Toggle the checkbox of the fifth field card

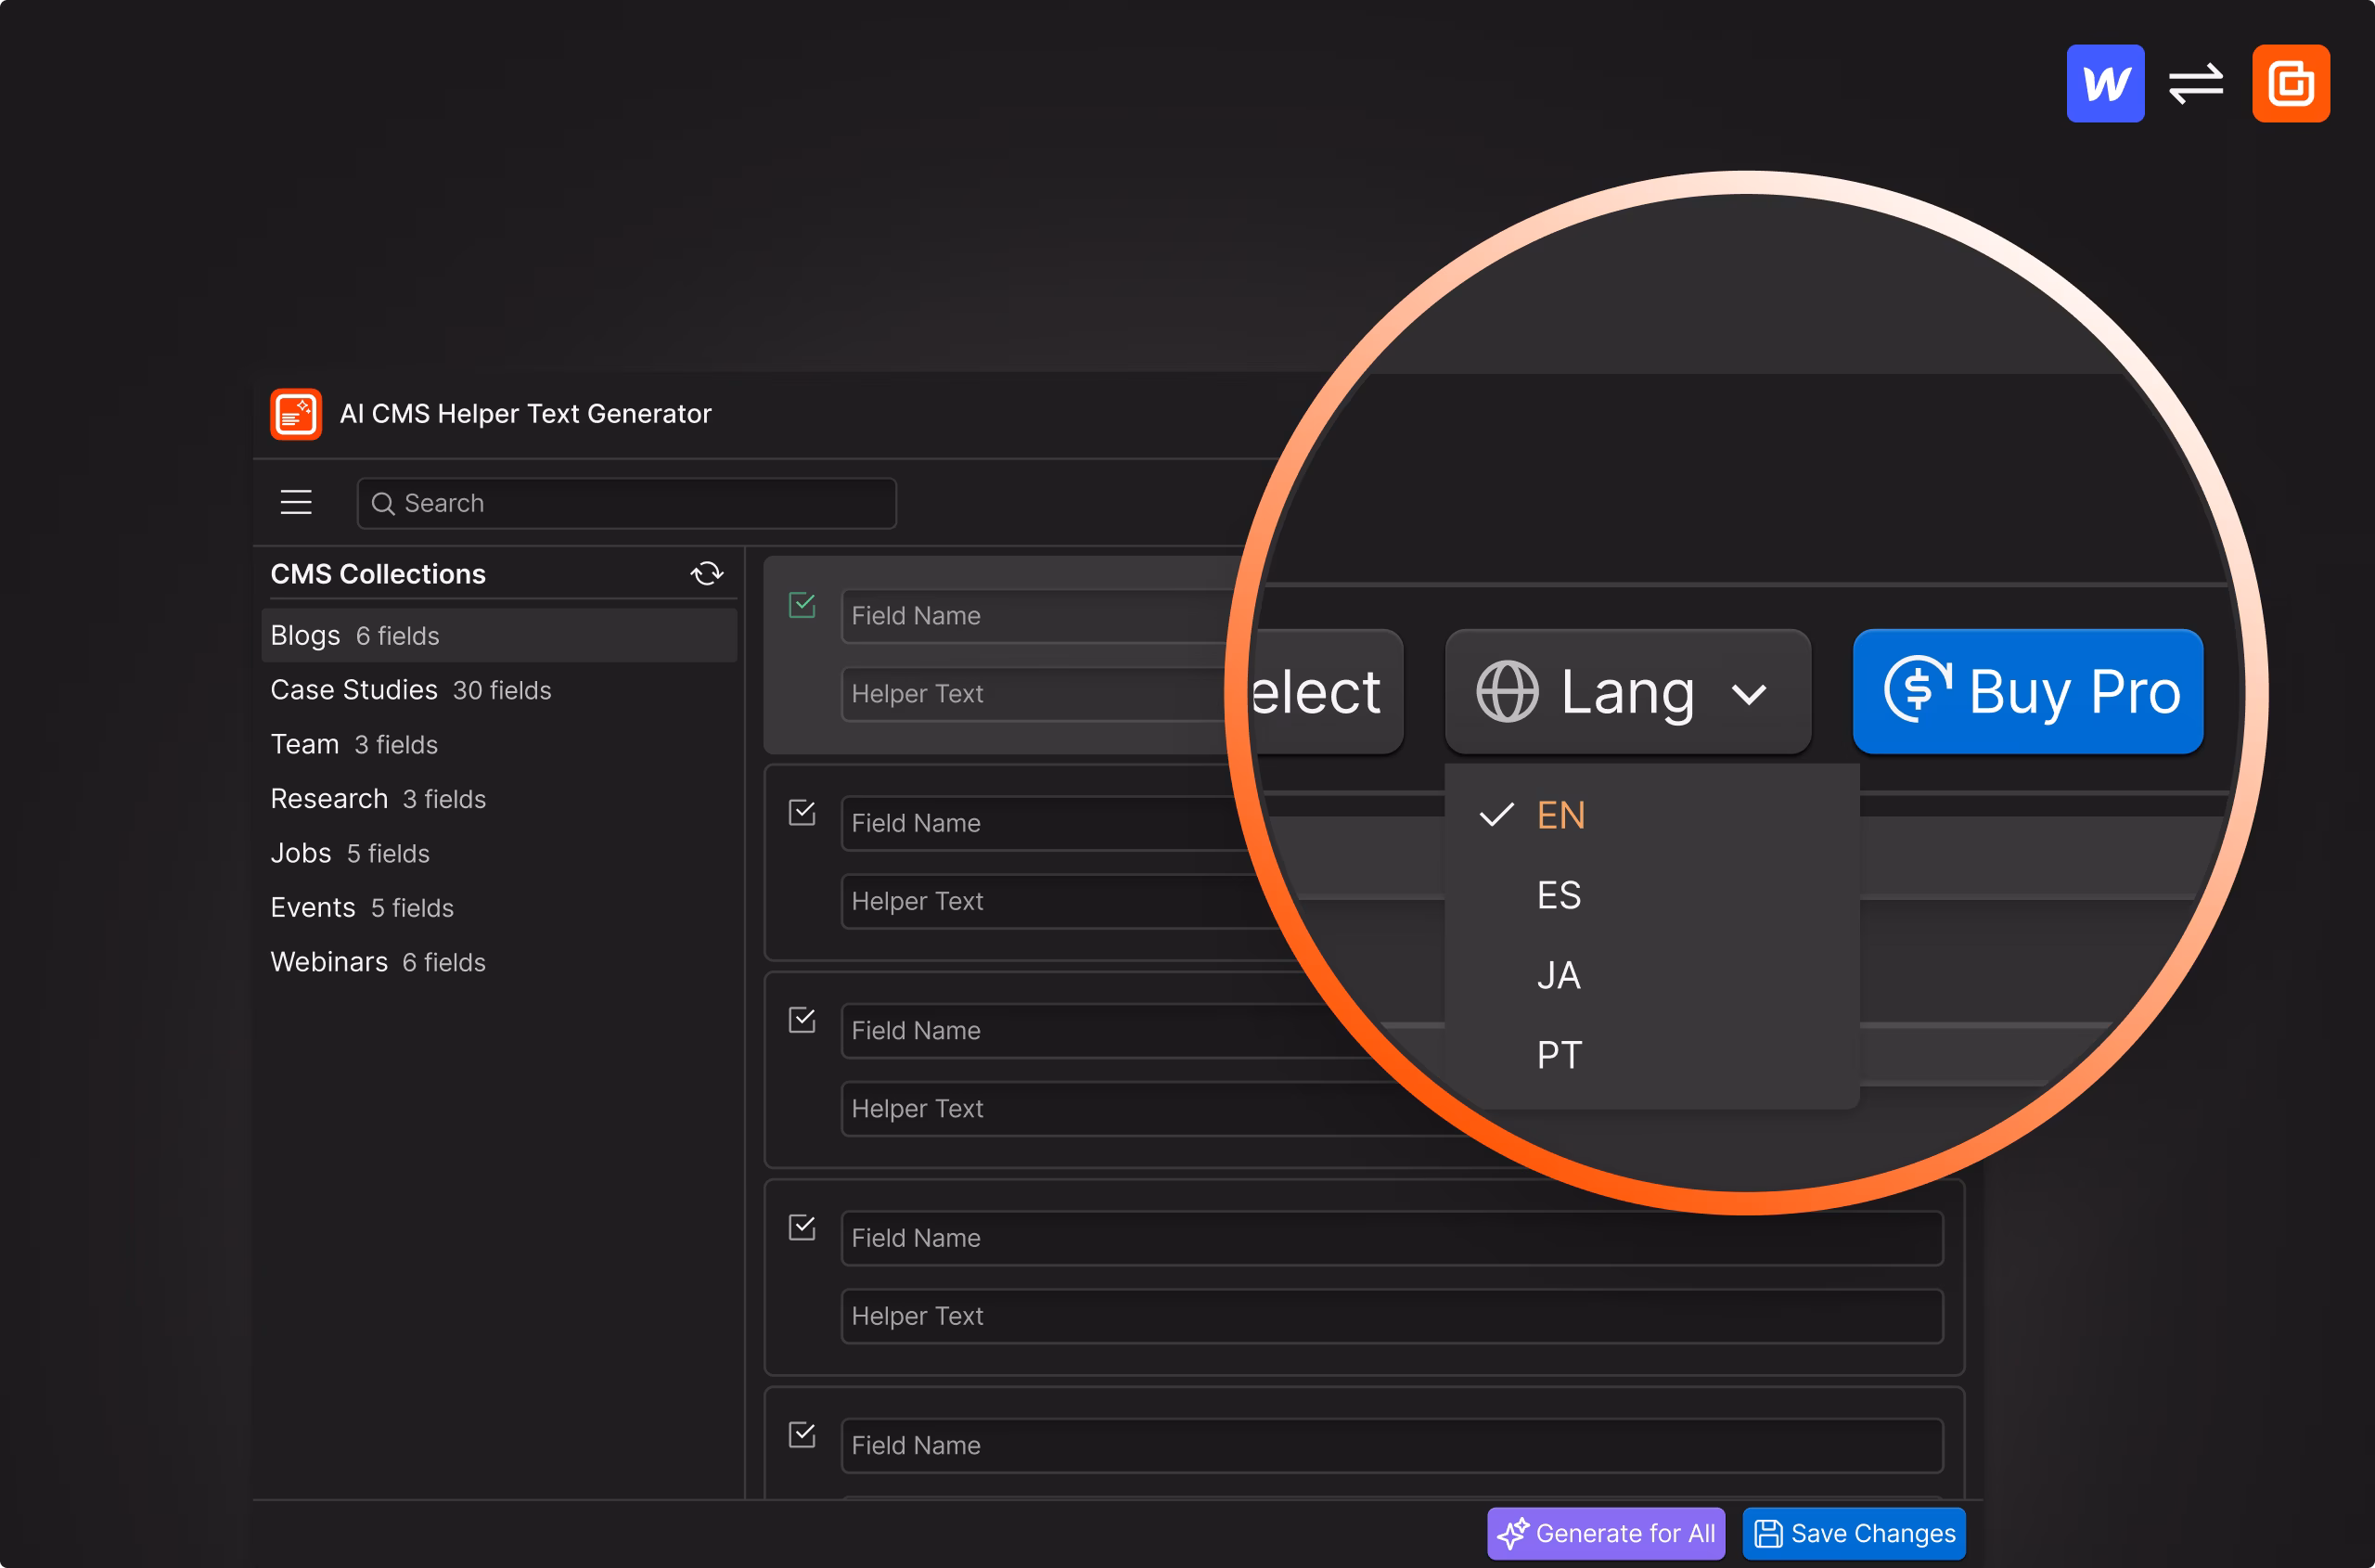pos(802,1435)
